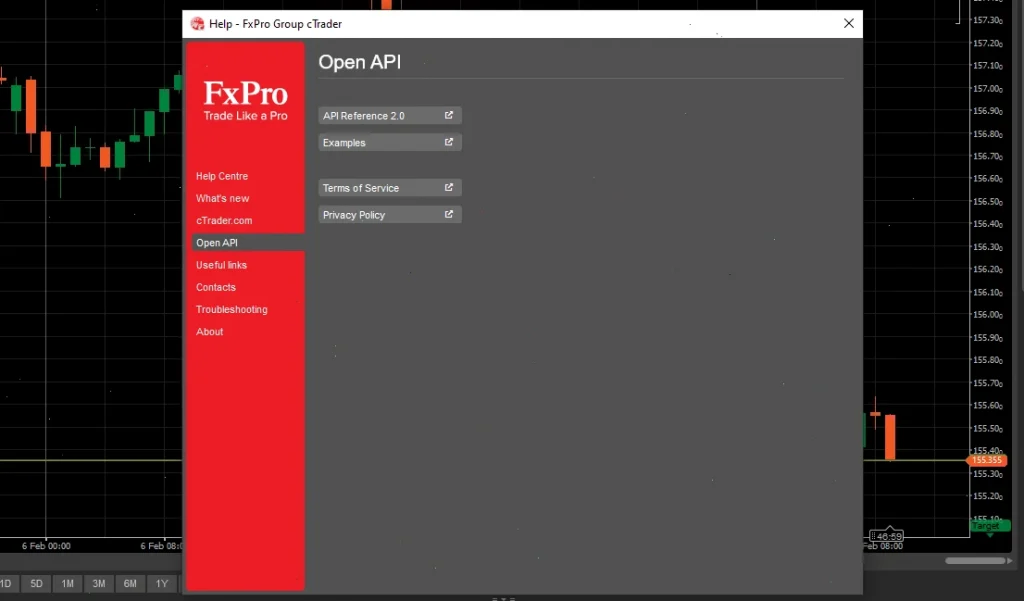Click the external-link icon beside Examples
Screen dimensions: 1024x601
(x=449, y=142)
